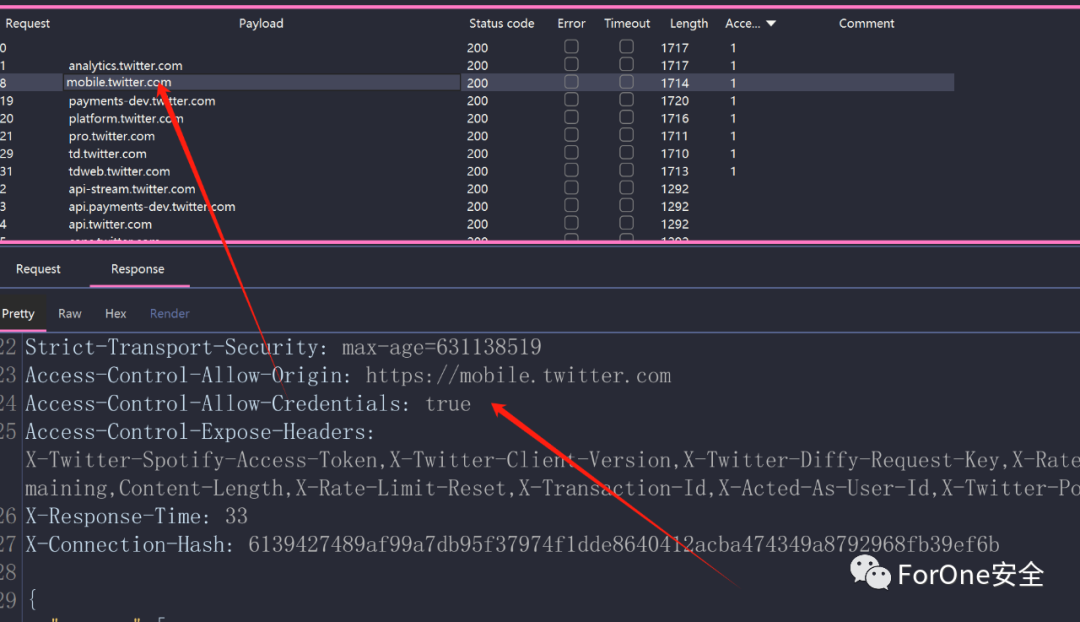Select the td.twitter.com payload row

click(107, 154)
